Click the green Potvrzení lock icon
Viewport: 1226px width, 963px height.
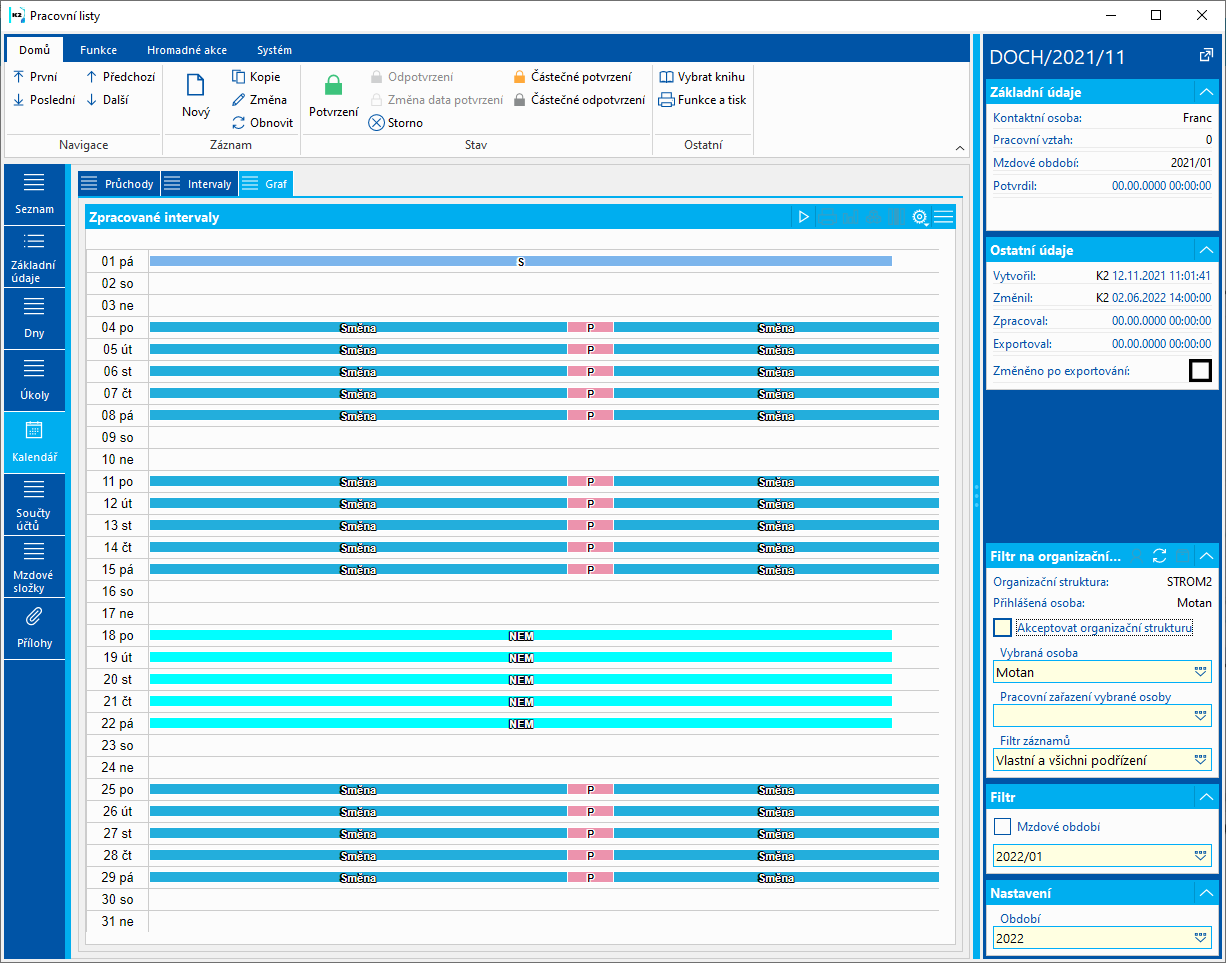click(333, 86)
